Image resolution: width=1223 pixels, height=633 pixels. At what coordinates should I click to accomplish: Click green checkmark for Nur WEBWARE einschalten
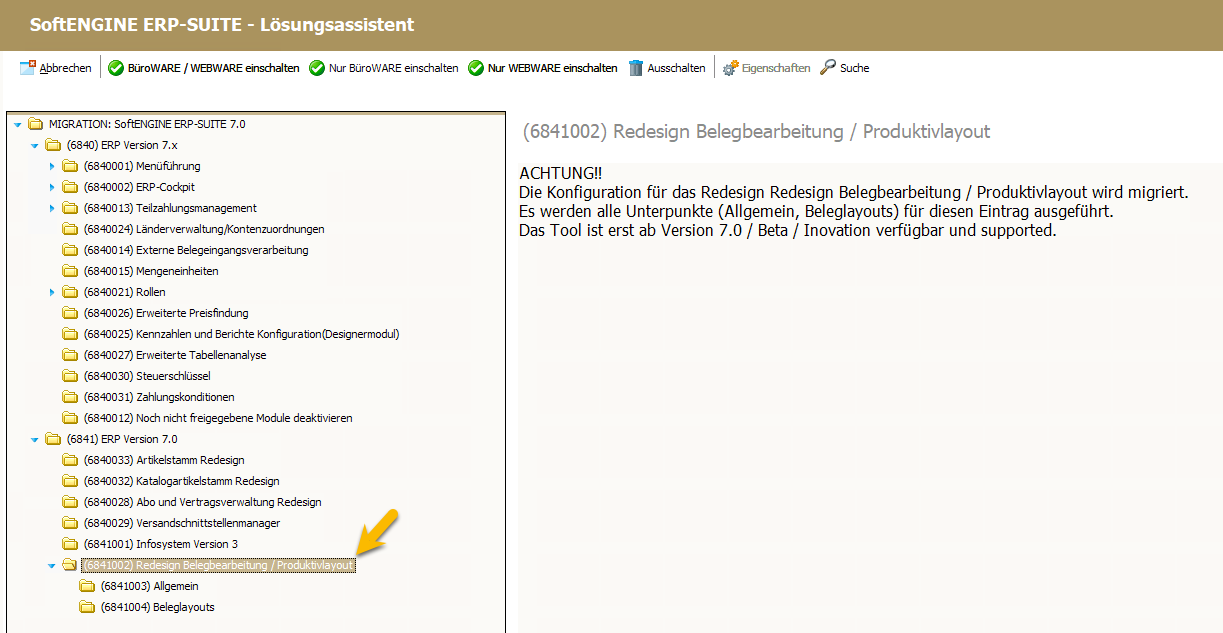[x=477, y=68]
